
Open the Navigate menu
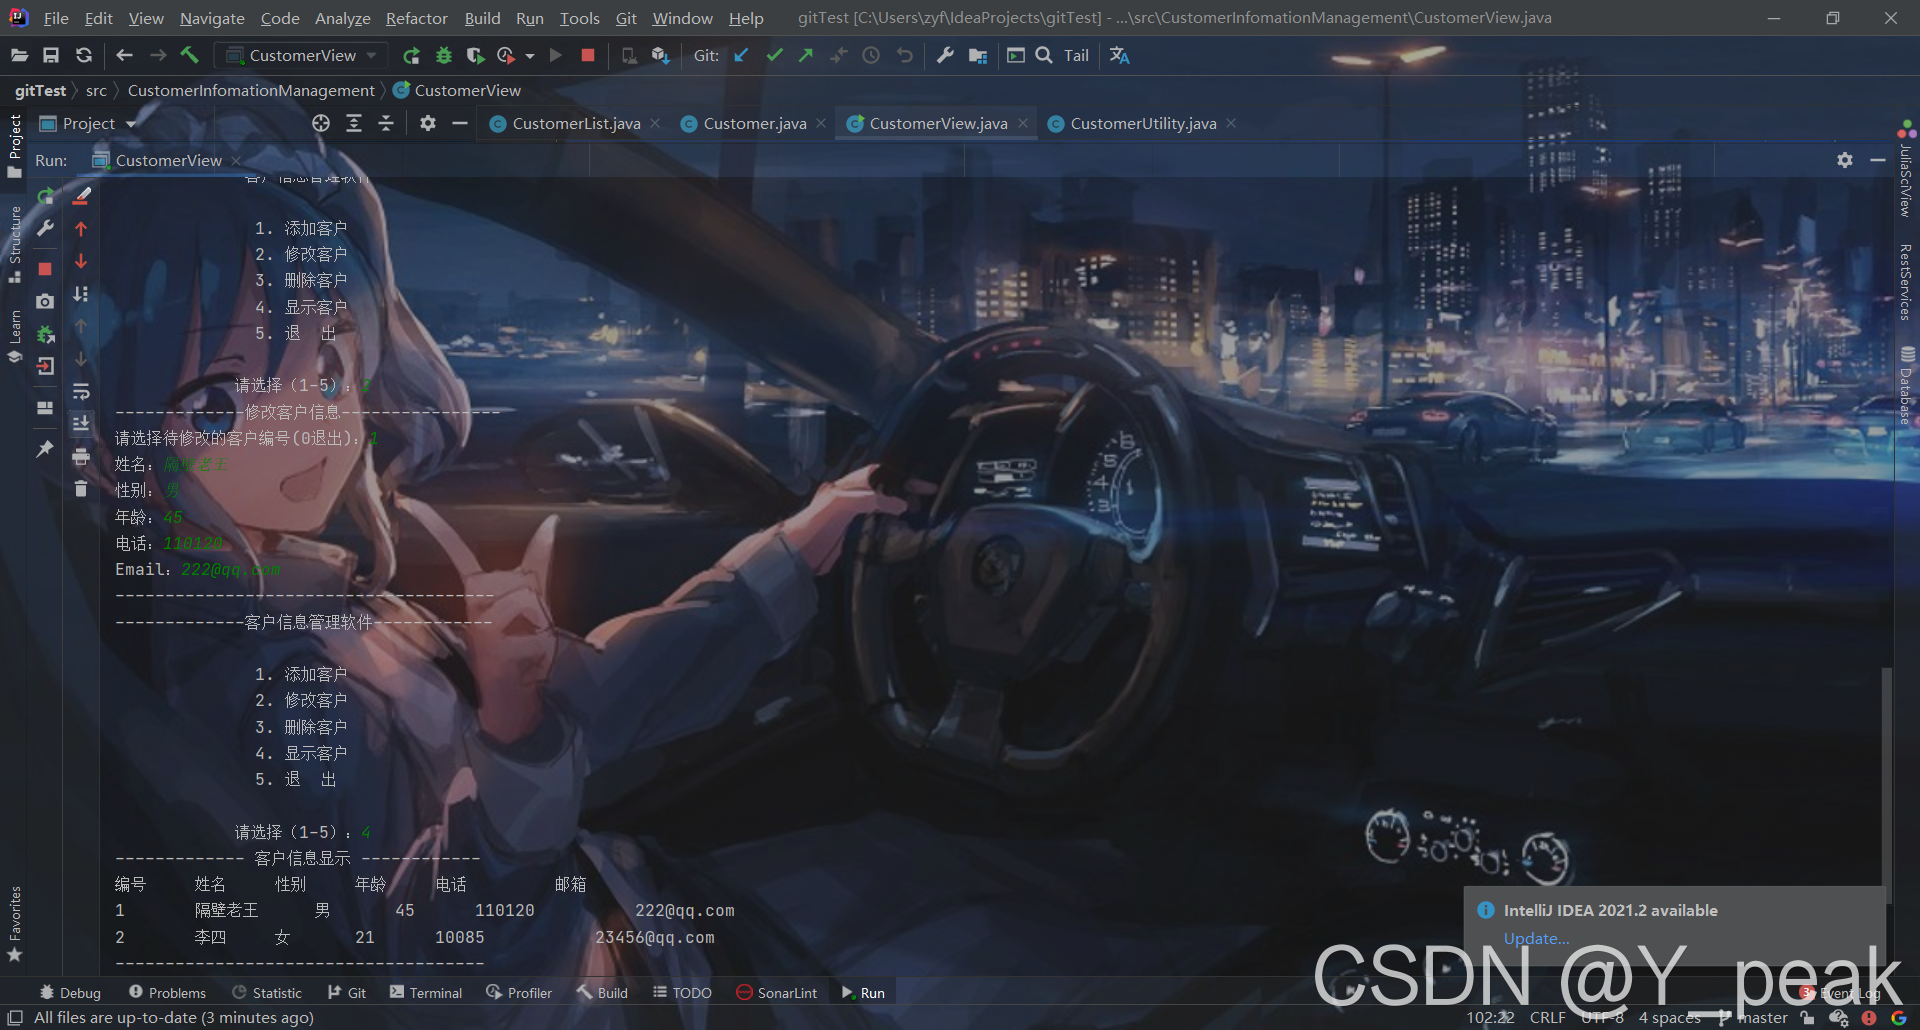[x=212, y=18]
